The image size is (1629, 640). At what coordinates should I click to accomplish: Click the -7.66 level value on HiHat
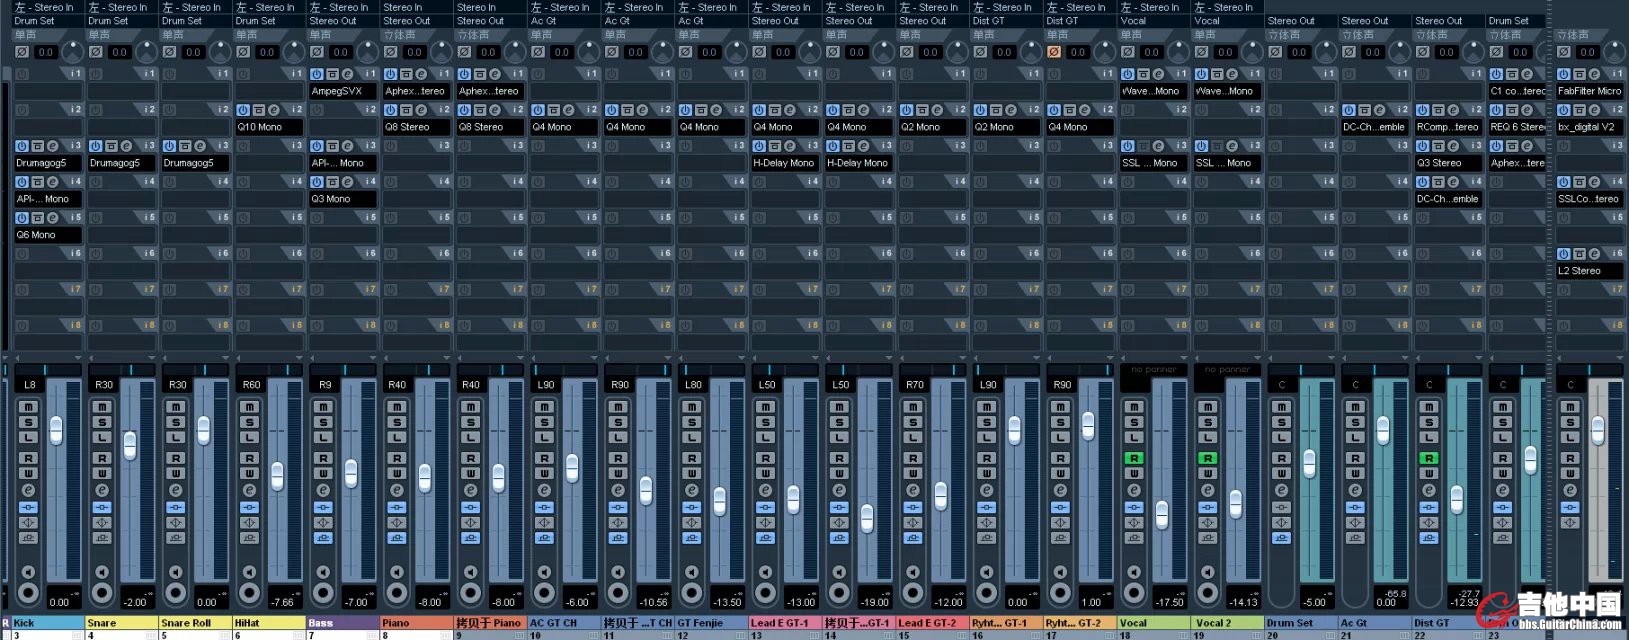coord(282,602)
